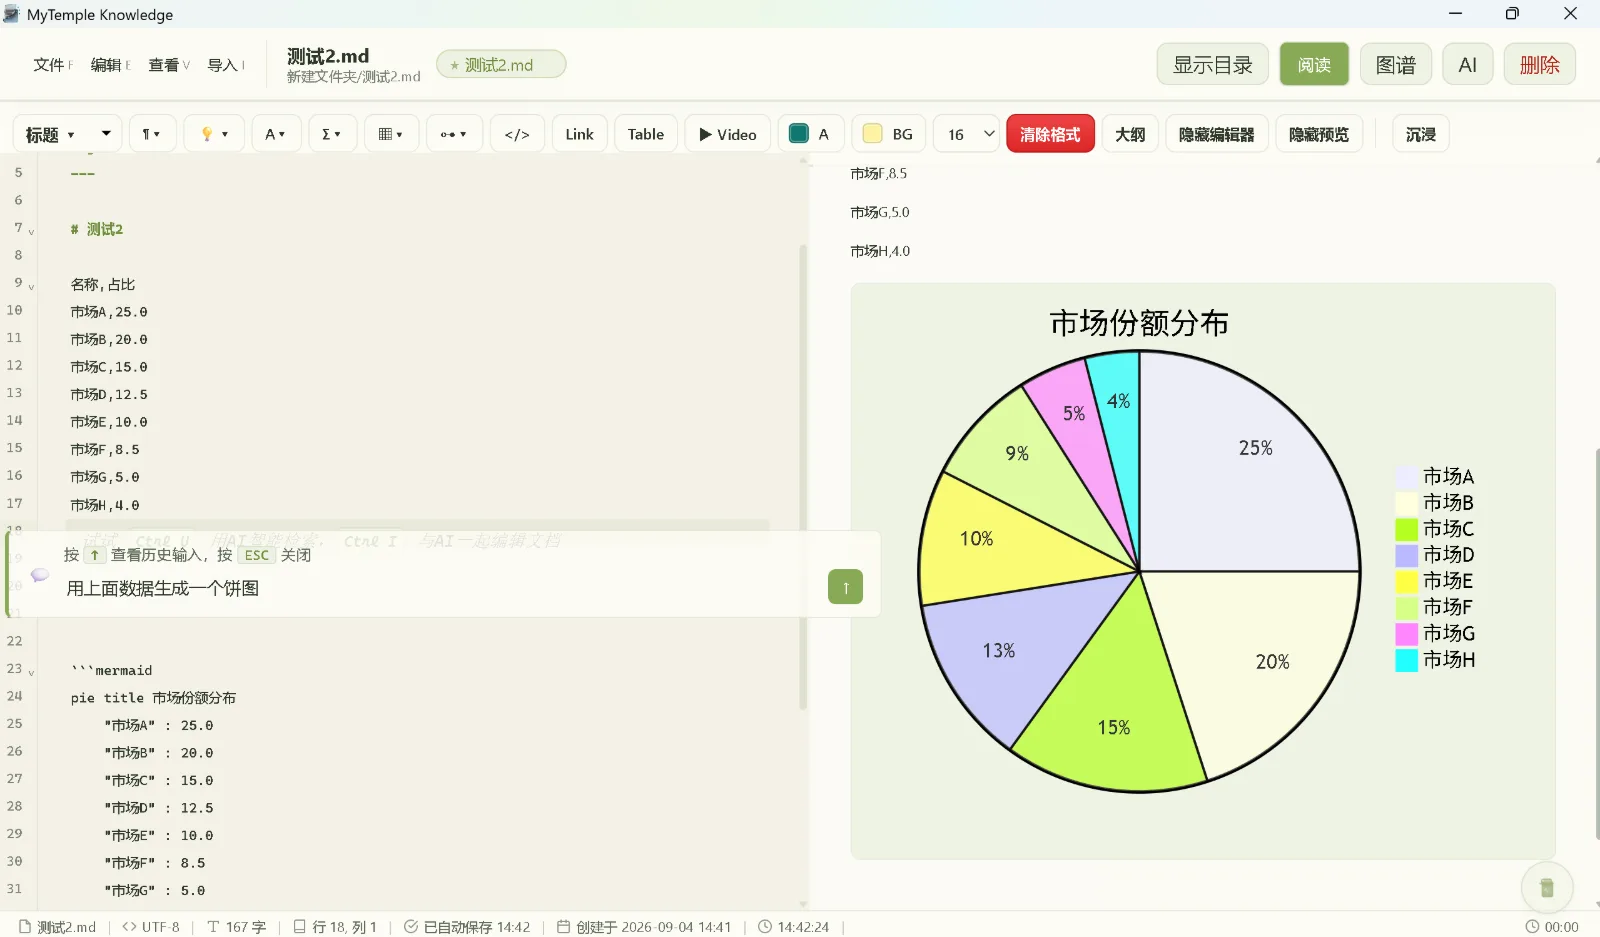Click the ```mermaid code line

(111, 670)
